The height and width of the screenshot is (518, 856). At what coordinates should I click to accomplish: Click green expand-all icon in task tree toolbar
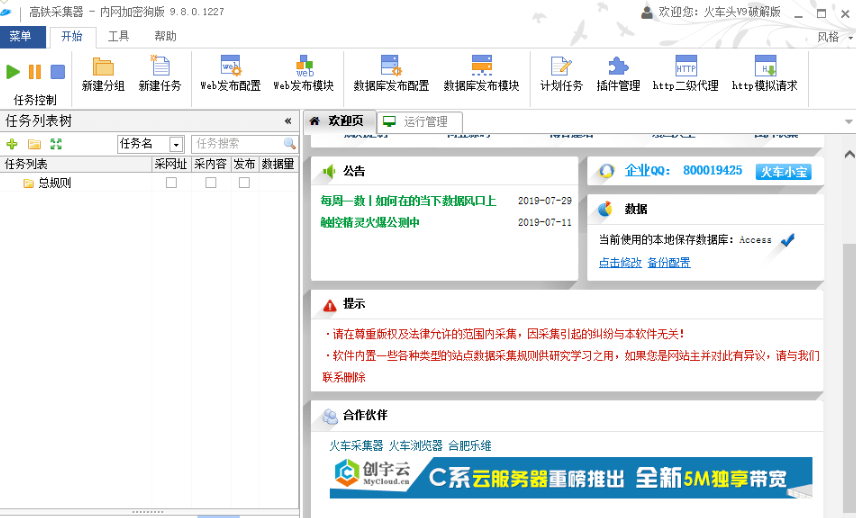coord(56,144)
